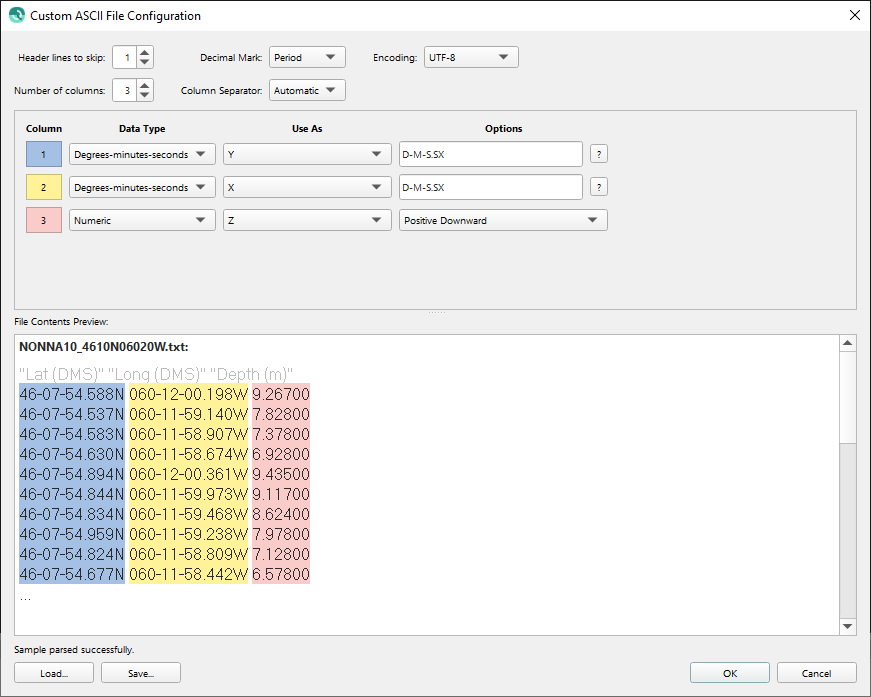
Task: Open the Decimal Mark dropdown
Action: (307, 58)
